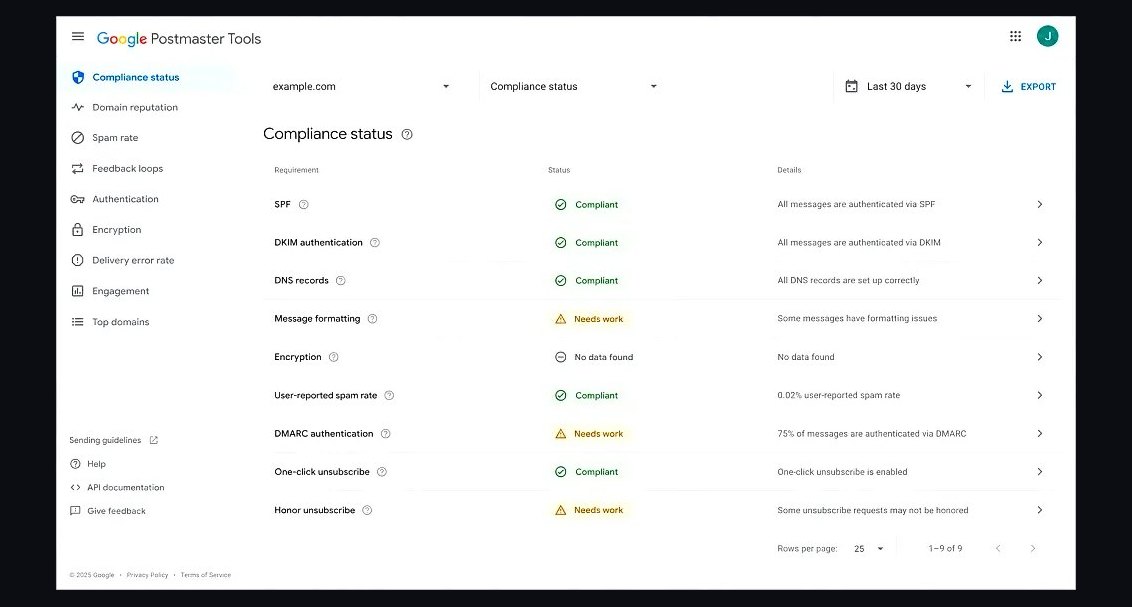The height and width of the screenshot is (607, 1132).
Task: Click Give feedback link
Action: click(108, 511)
